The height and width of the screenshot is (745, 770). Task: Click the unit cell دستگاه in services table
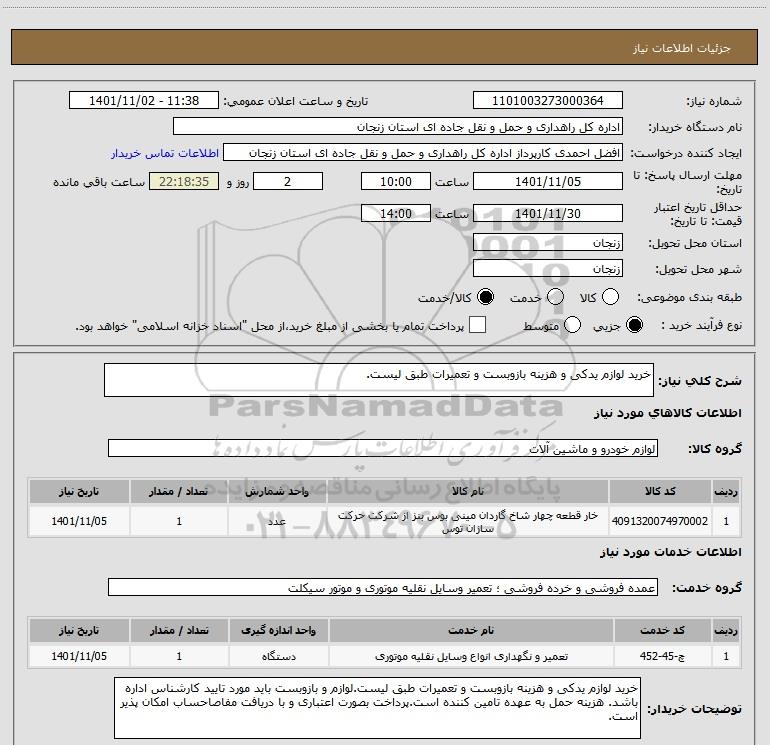tap(278, 656)
